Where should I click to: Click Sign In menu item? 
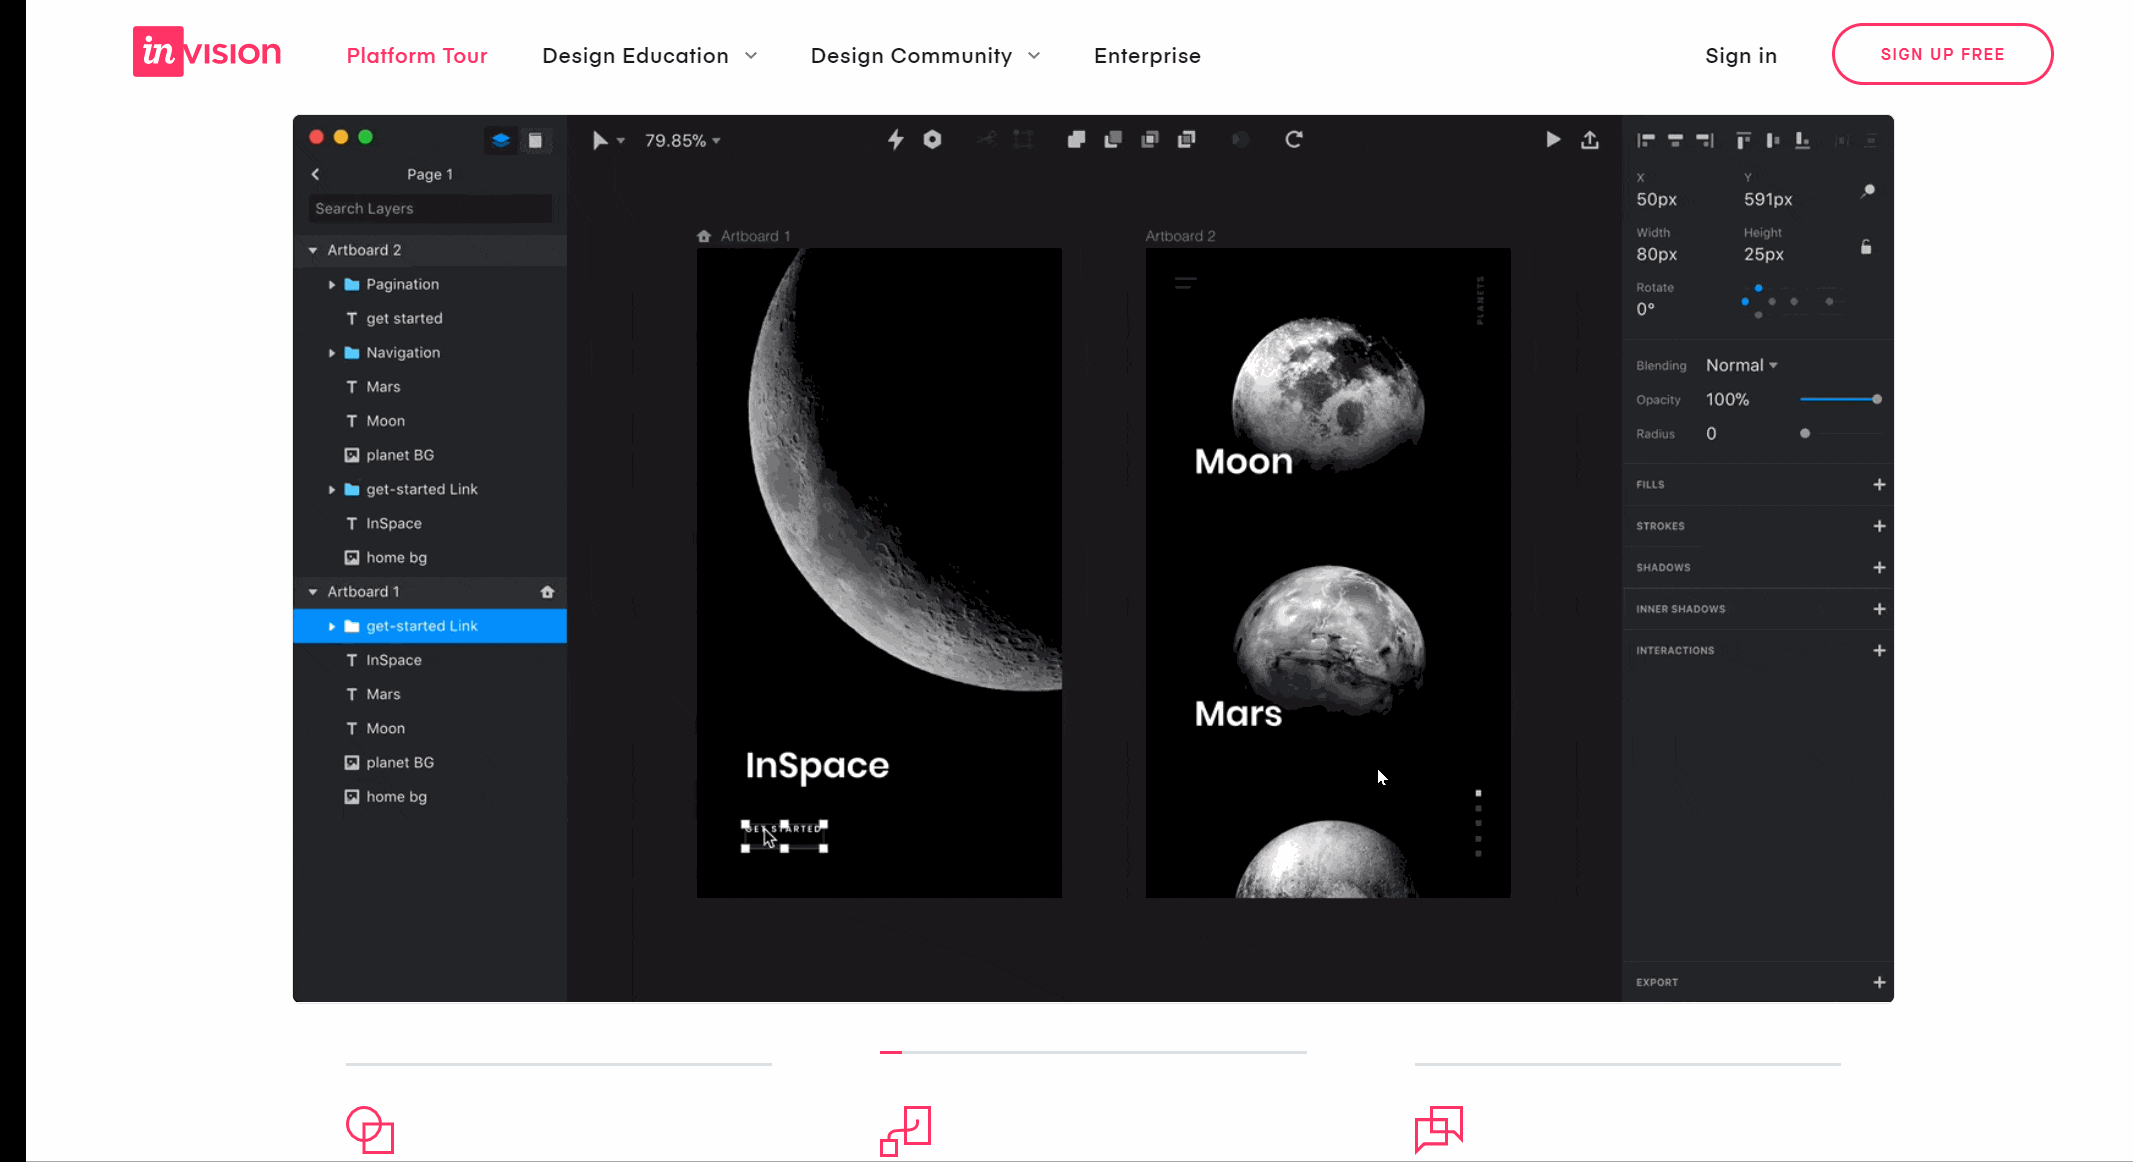tap(1741, 53)
